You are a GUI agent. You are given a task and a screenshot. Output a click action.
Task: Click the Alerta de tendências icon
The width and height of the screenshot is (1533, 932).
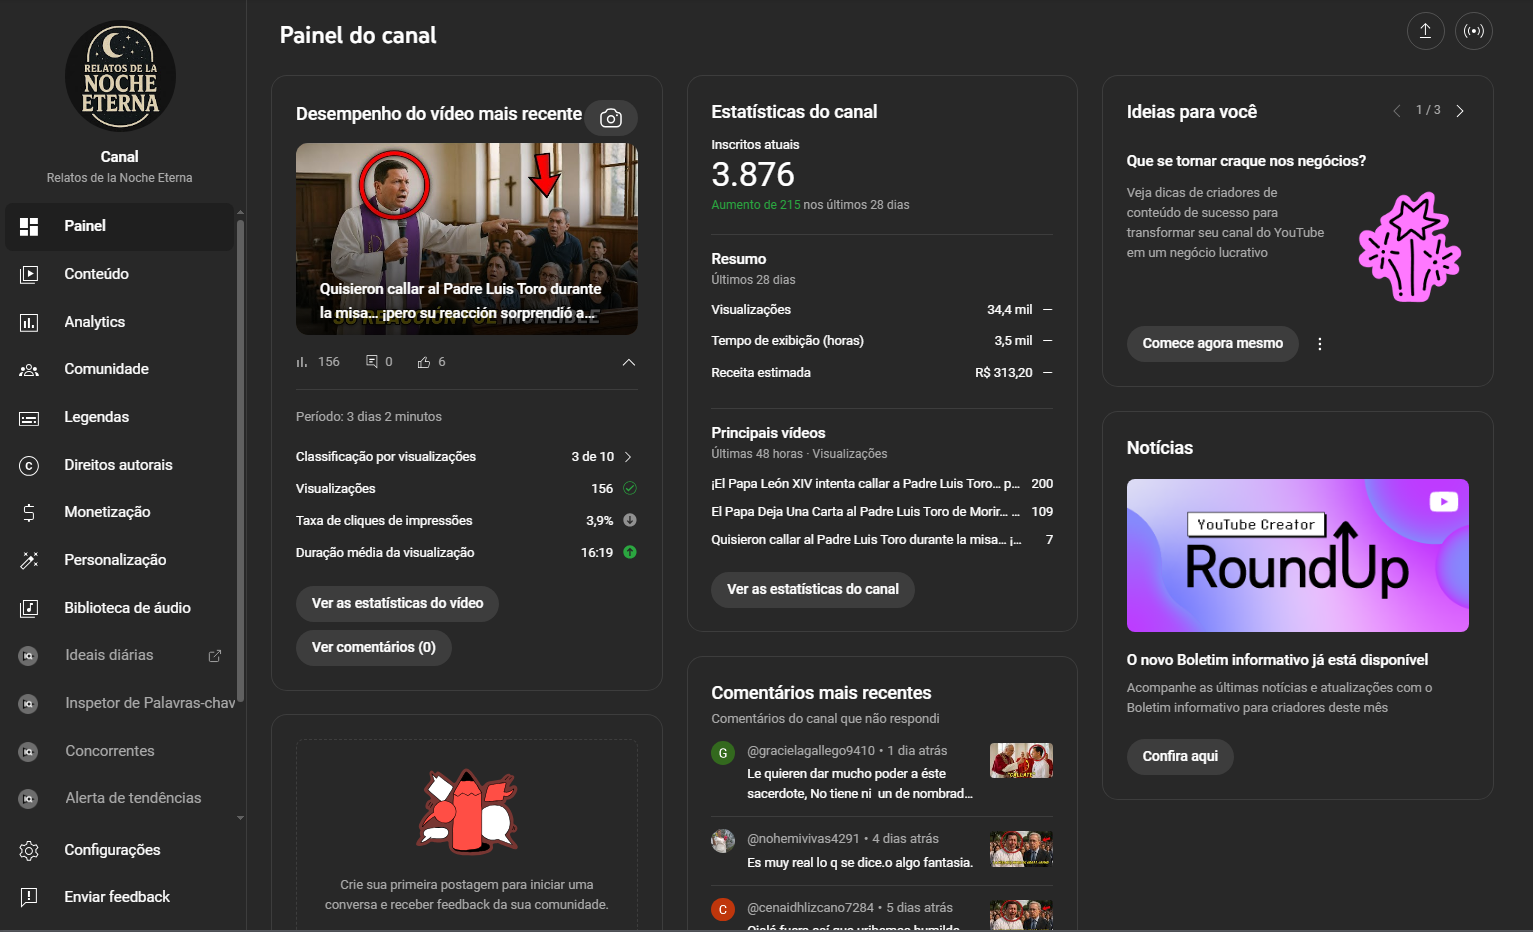point(29,798)
